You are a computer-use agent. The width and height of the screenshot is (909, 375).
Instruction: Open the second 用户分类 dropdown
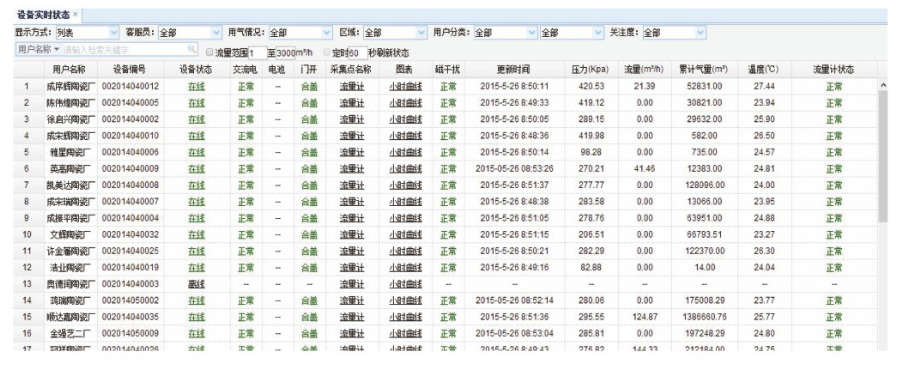572,33
